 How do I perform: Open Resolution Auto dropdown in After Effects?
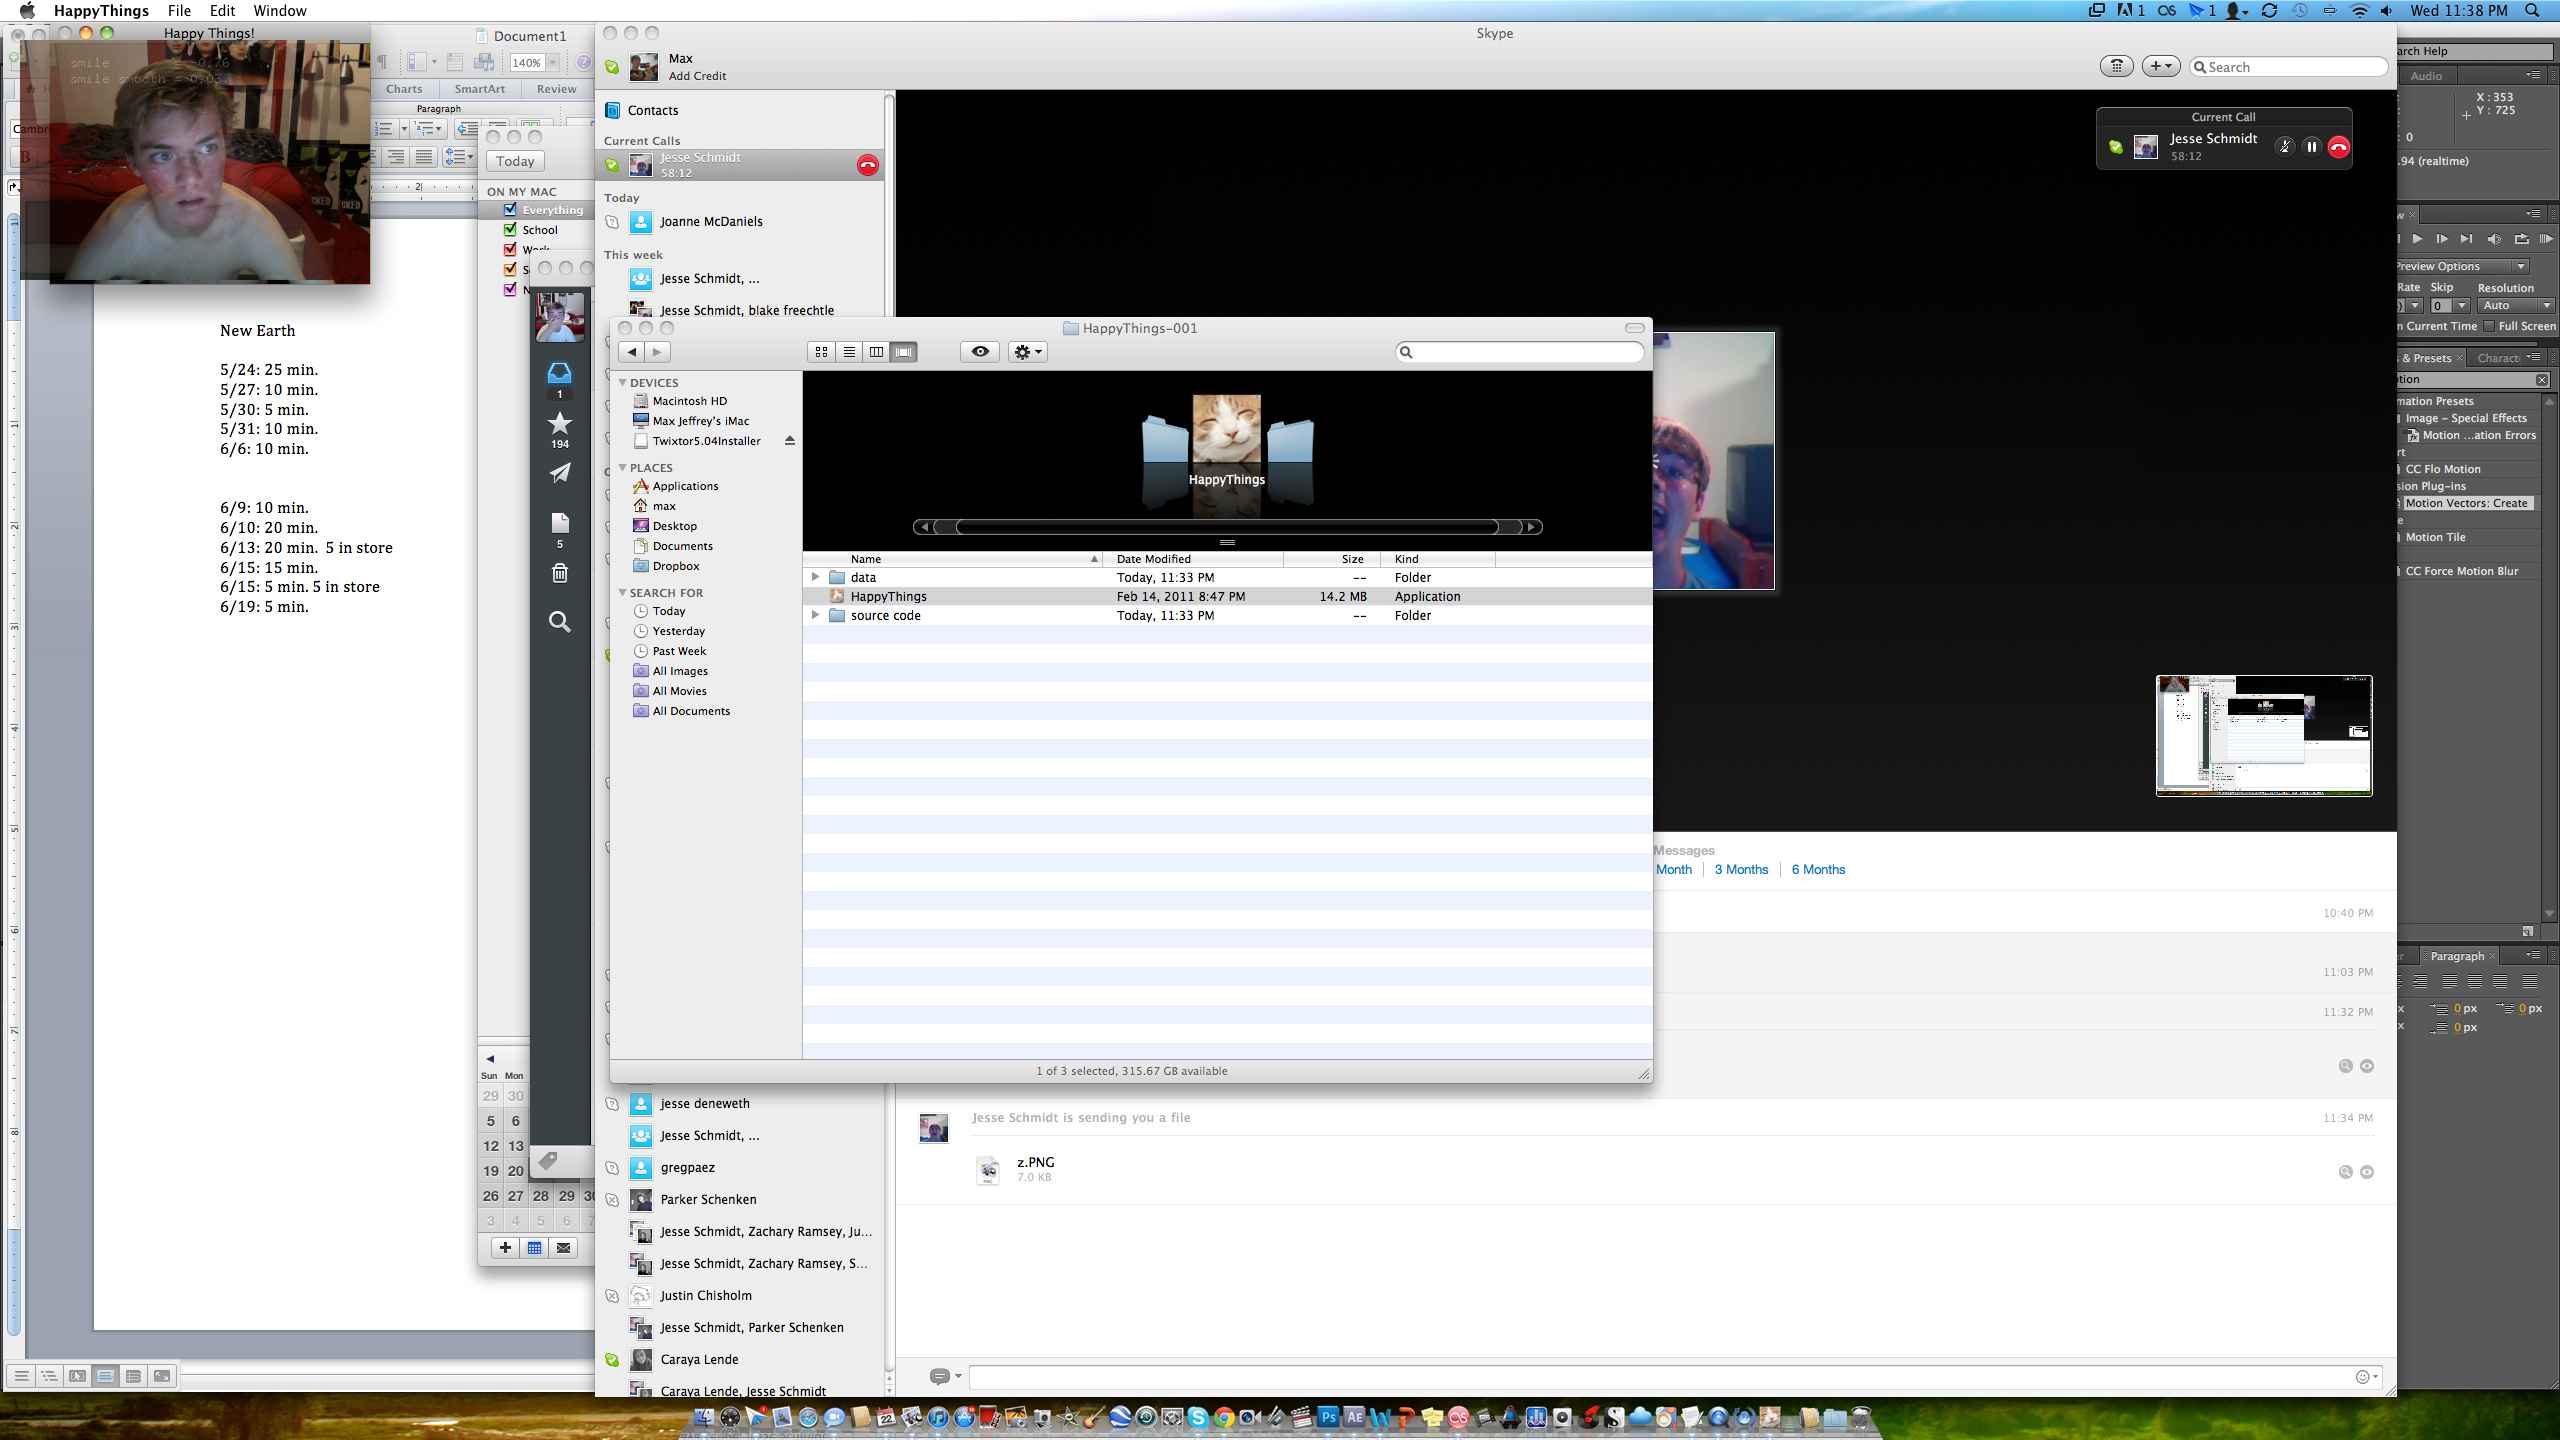(2516, 305)
